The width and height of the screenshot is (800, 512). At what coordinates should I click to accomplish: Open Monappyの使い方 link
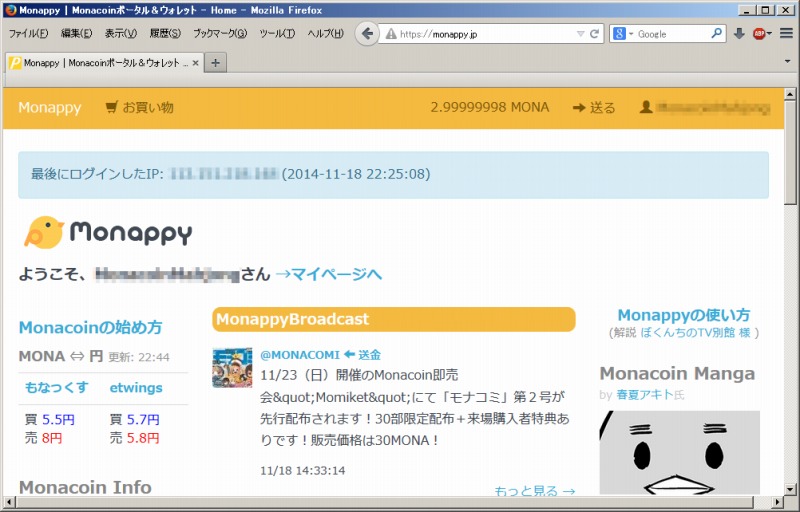click(684, 315)
